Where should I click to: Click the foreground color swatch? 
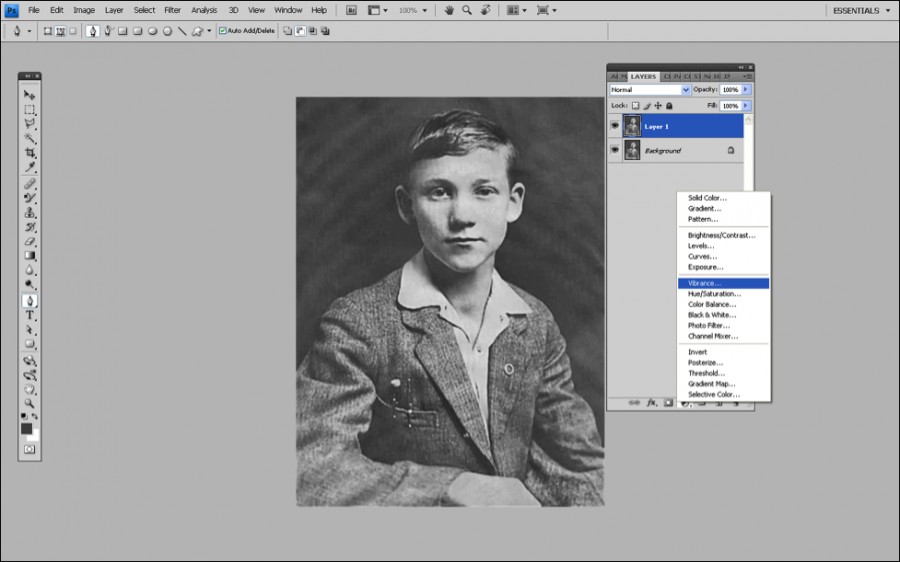point(27,428)
